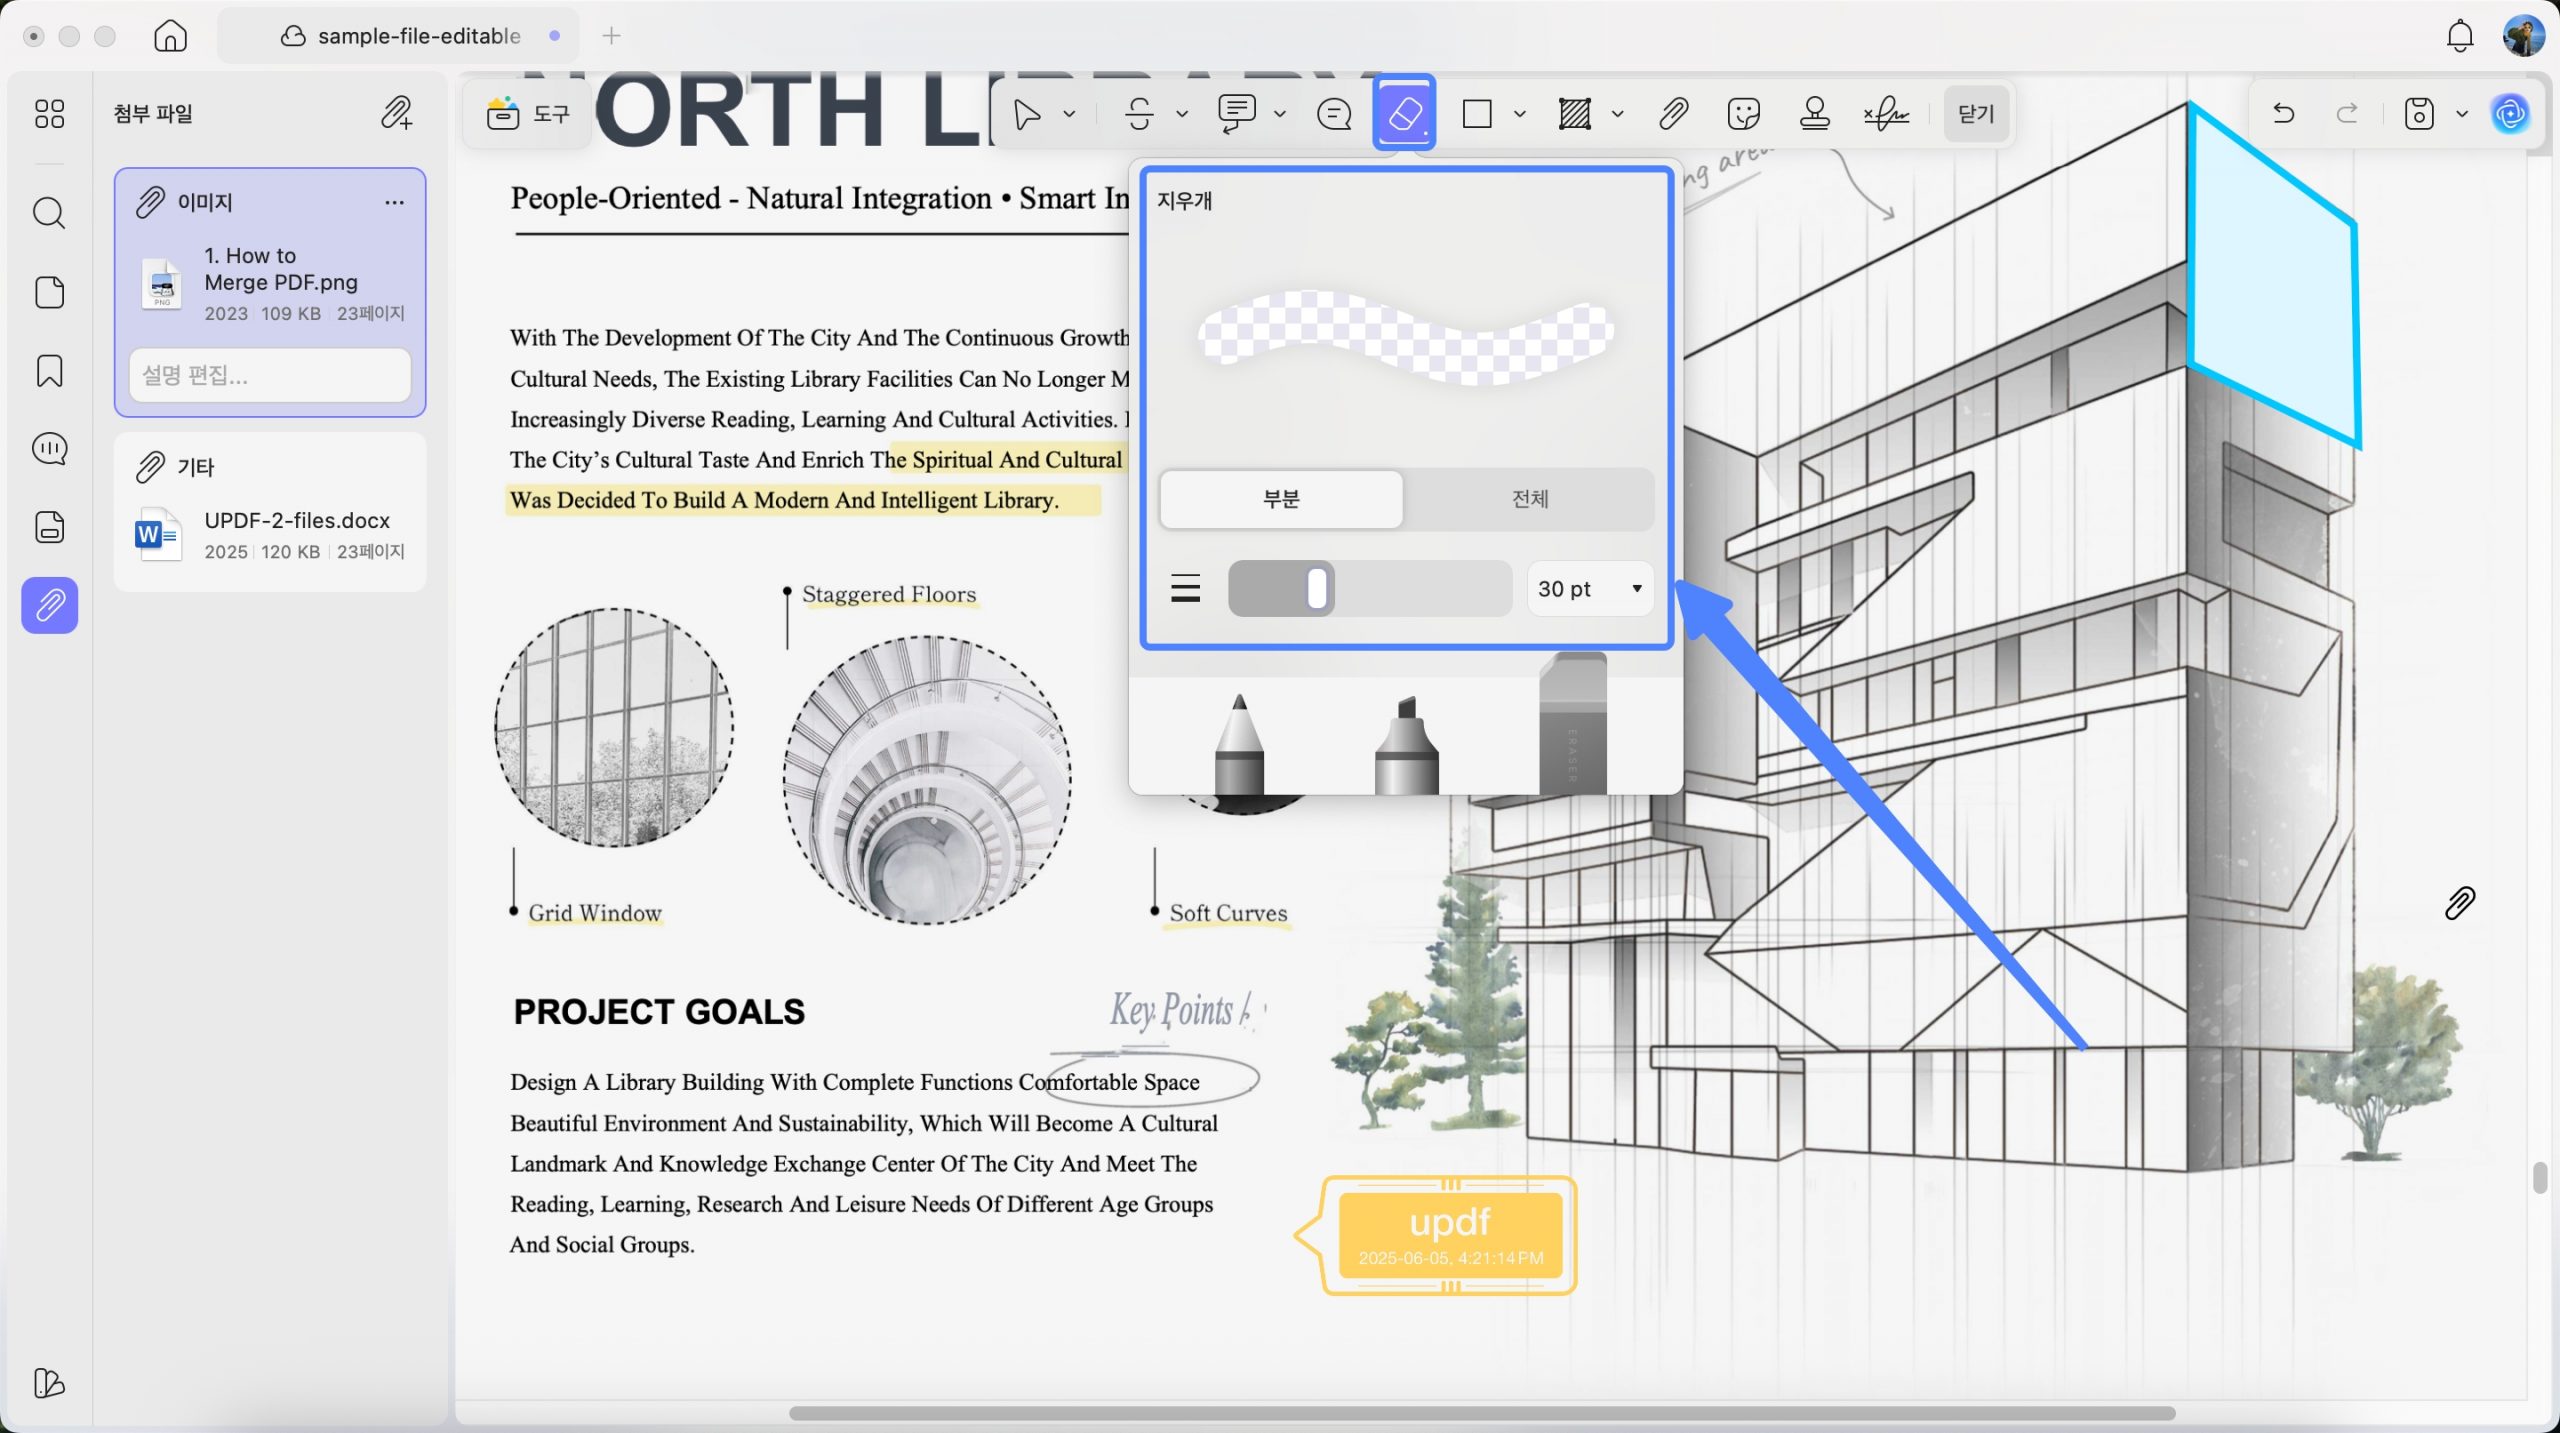Open the three-dot menu for 이미지 attachment

(x=394, y=202)
